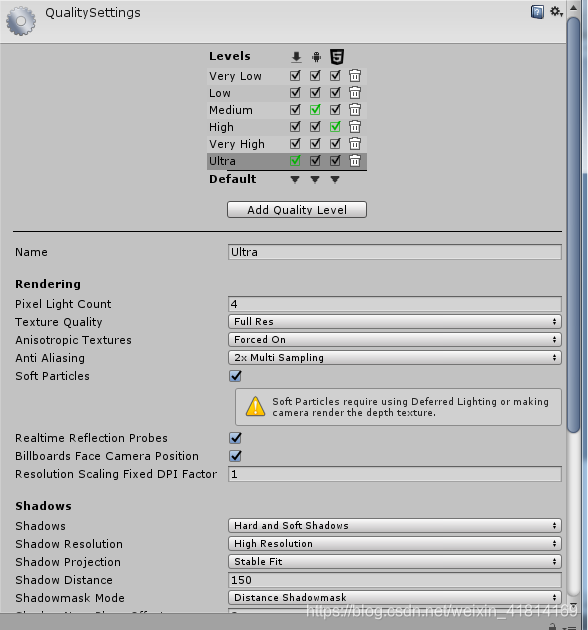This screenshot has width=588, height=630.
Task: Open Shadows type dropdown
Action: coord(395,526)
